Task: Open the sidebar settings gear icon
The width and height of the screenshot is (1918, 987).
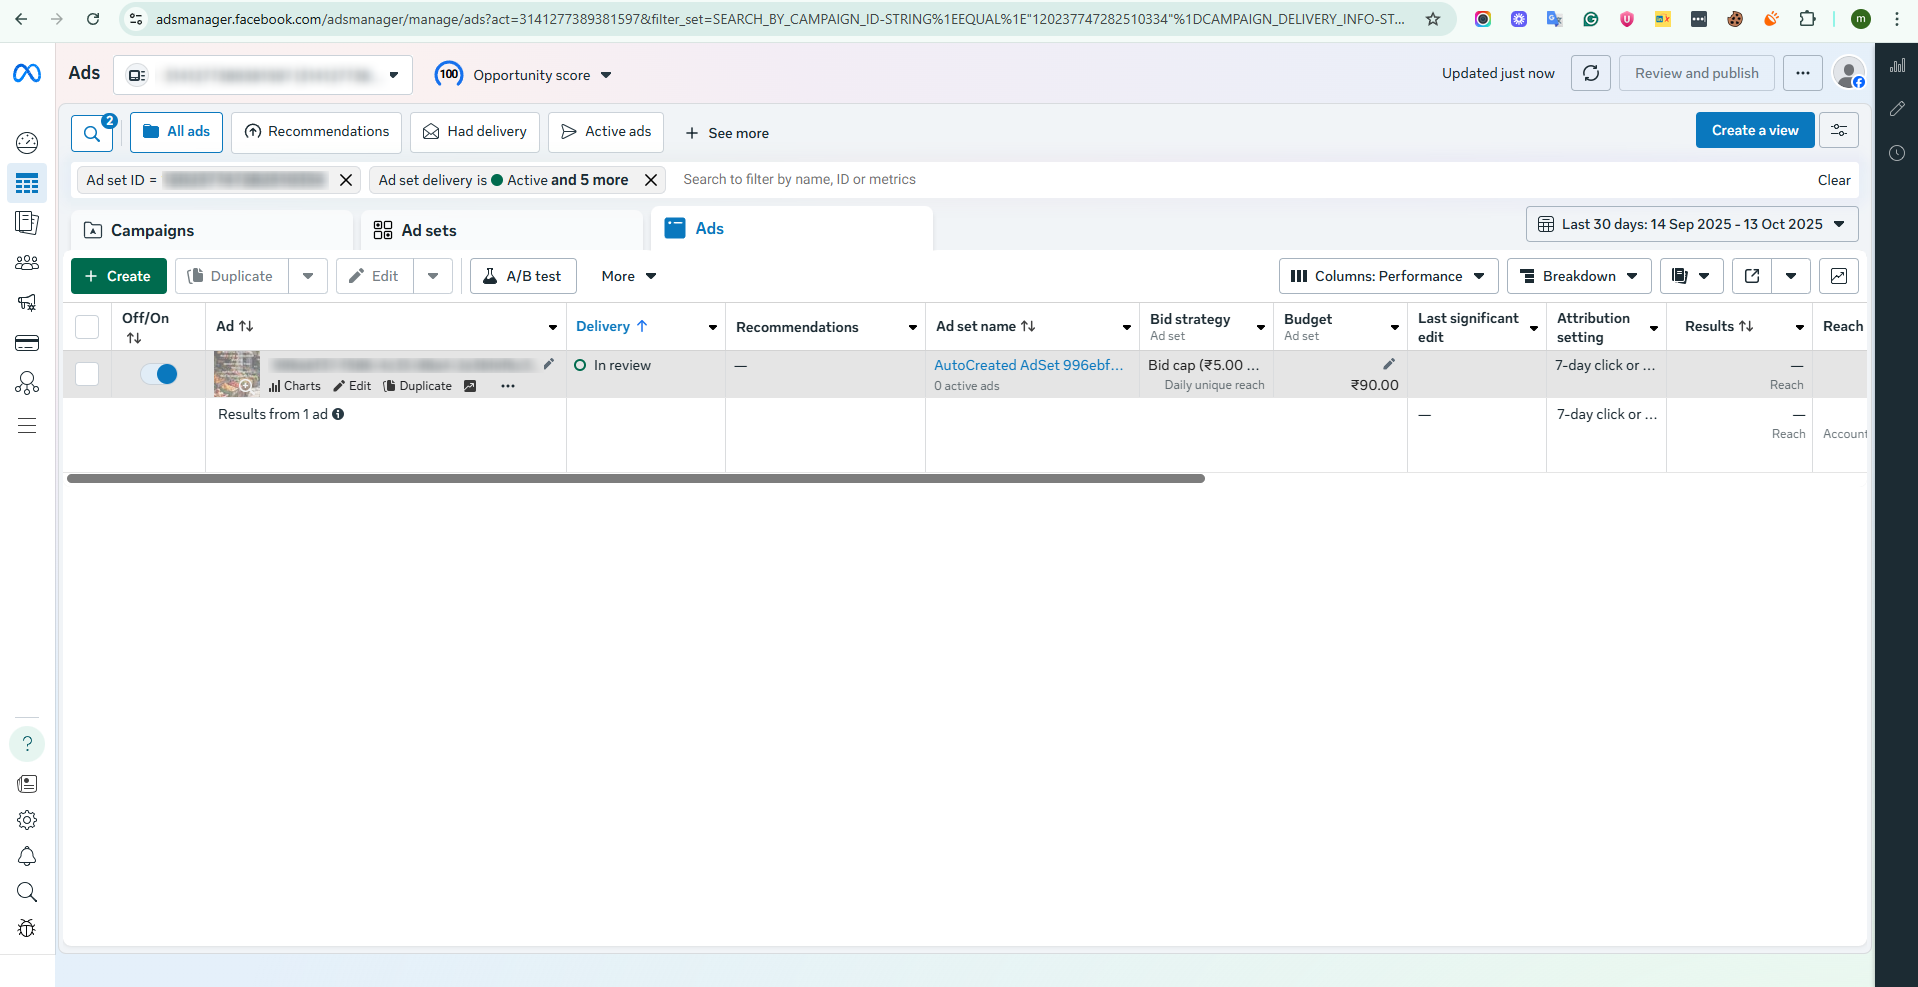Action: coord(27,820)
